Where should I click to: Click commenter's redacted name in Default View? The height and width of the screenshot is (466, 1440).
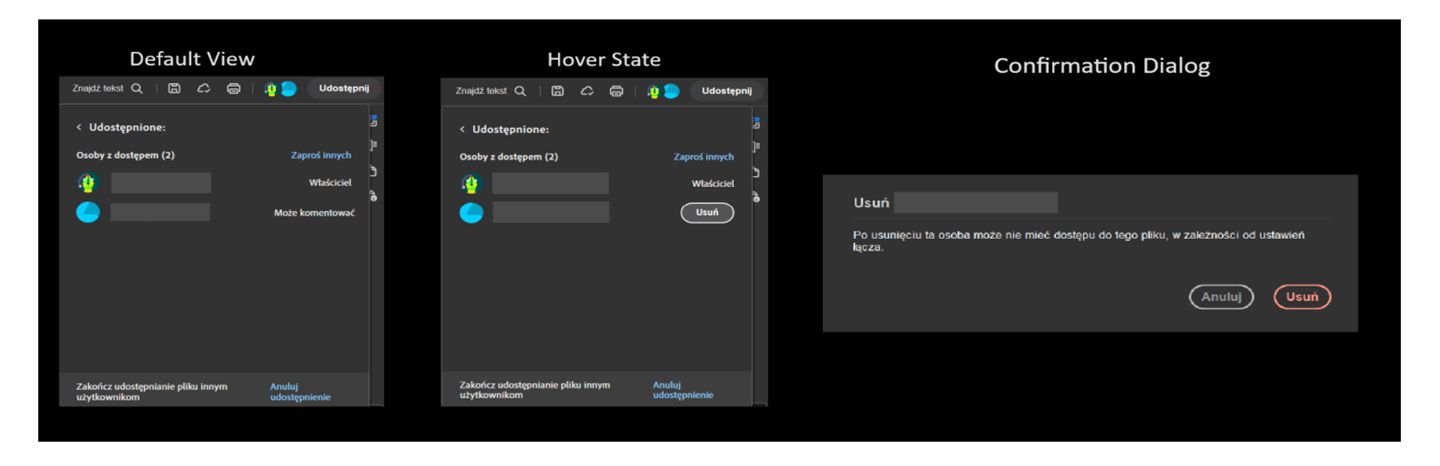160,212
